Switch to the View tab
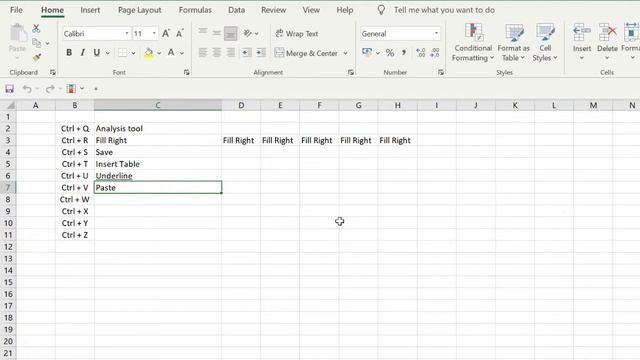Viewport: 640px width, 360px height. point(311,10)
